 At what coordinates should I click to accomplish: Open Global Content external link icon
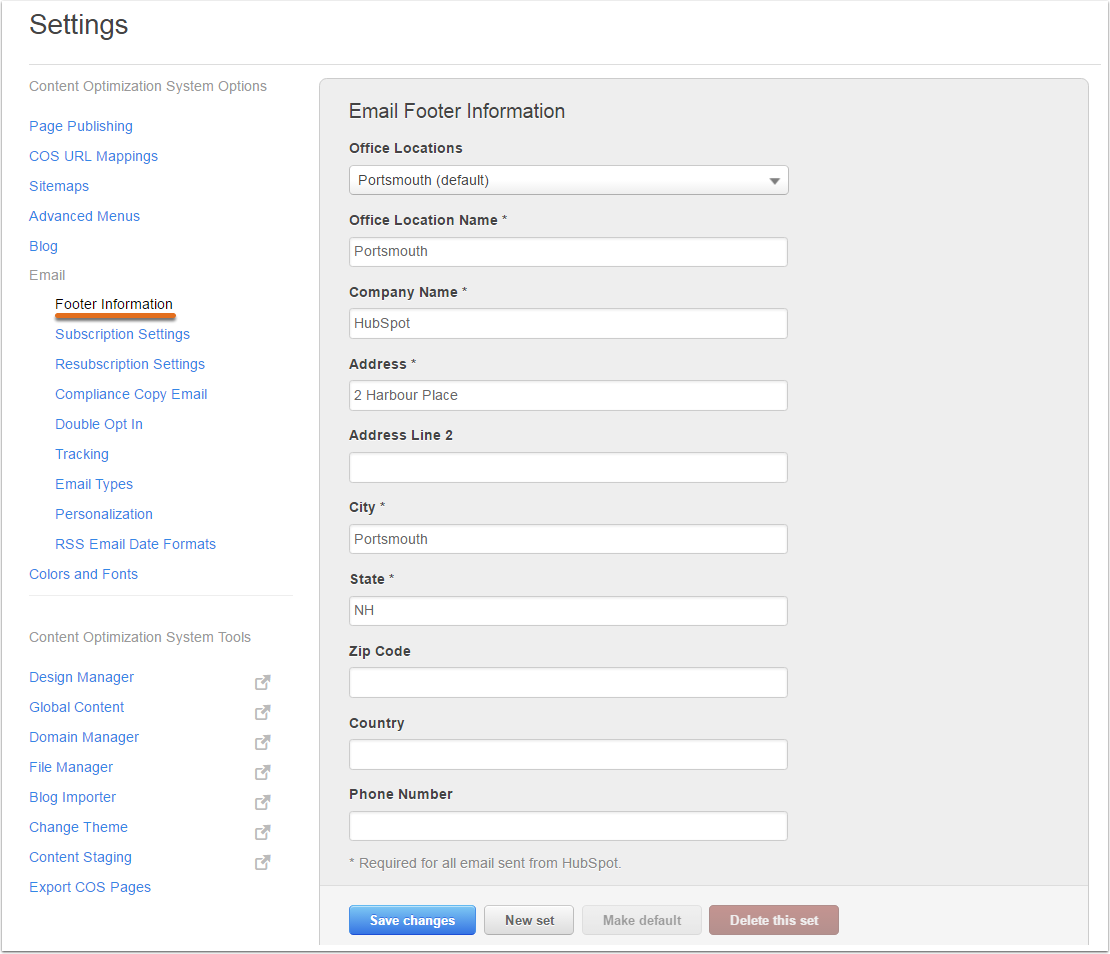pos(262,712)
